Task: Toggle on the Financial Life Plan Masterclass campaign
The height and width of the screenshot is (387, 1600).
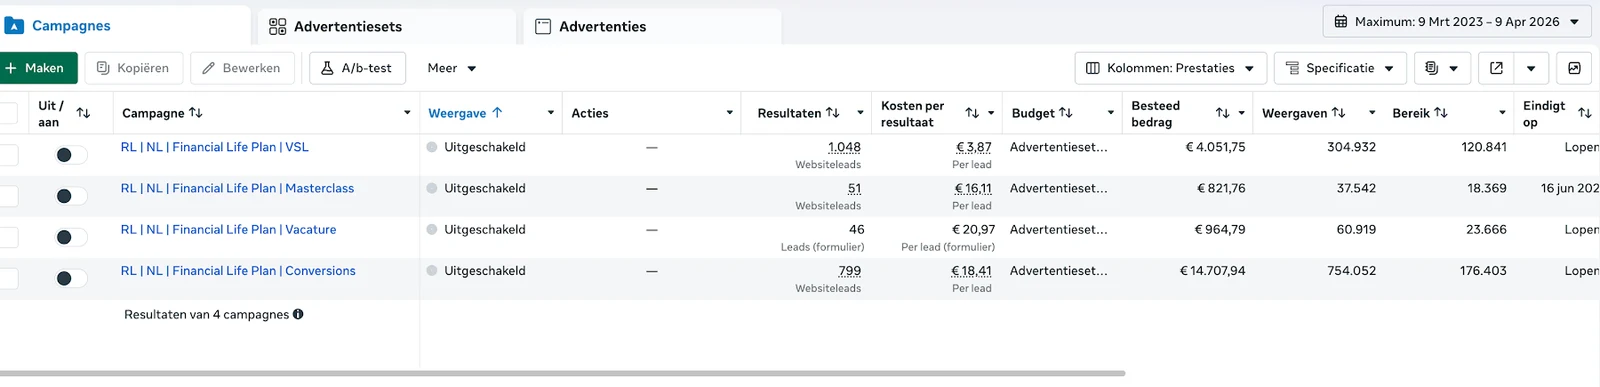Action: click(x=71, y=196)
